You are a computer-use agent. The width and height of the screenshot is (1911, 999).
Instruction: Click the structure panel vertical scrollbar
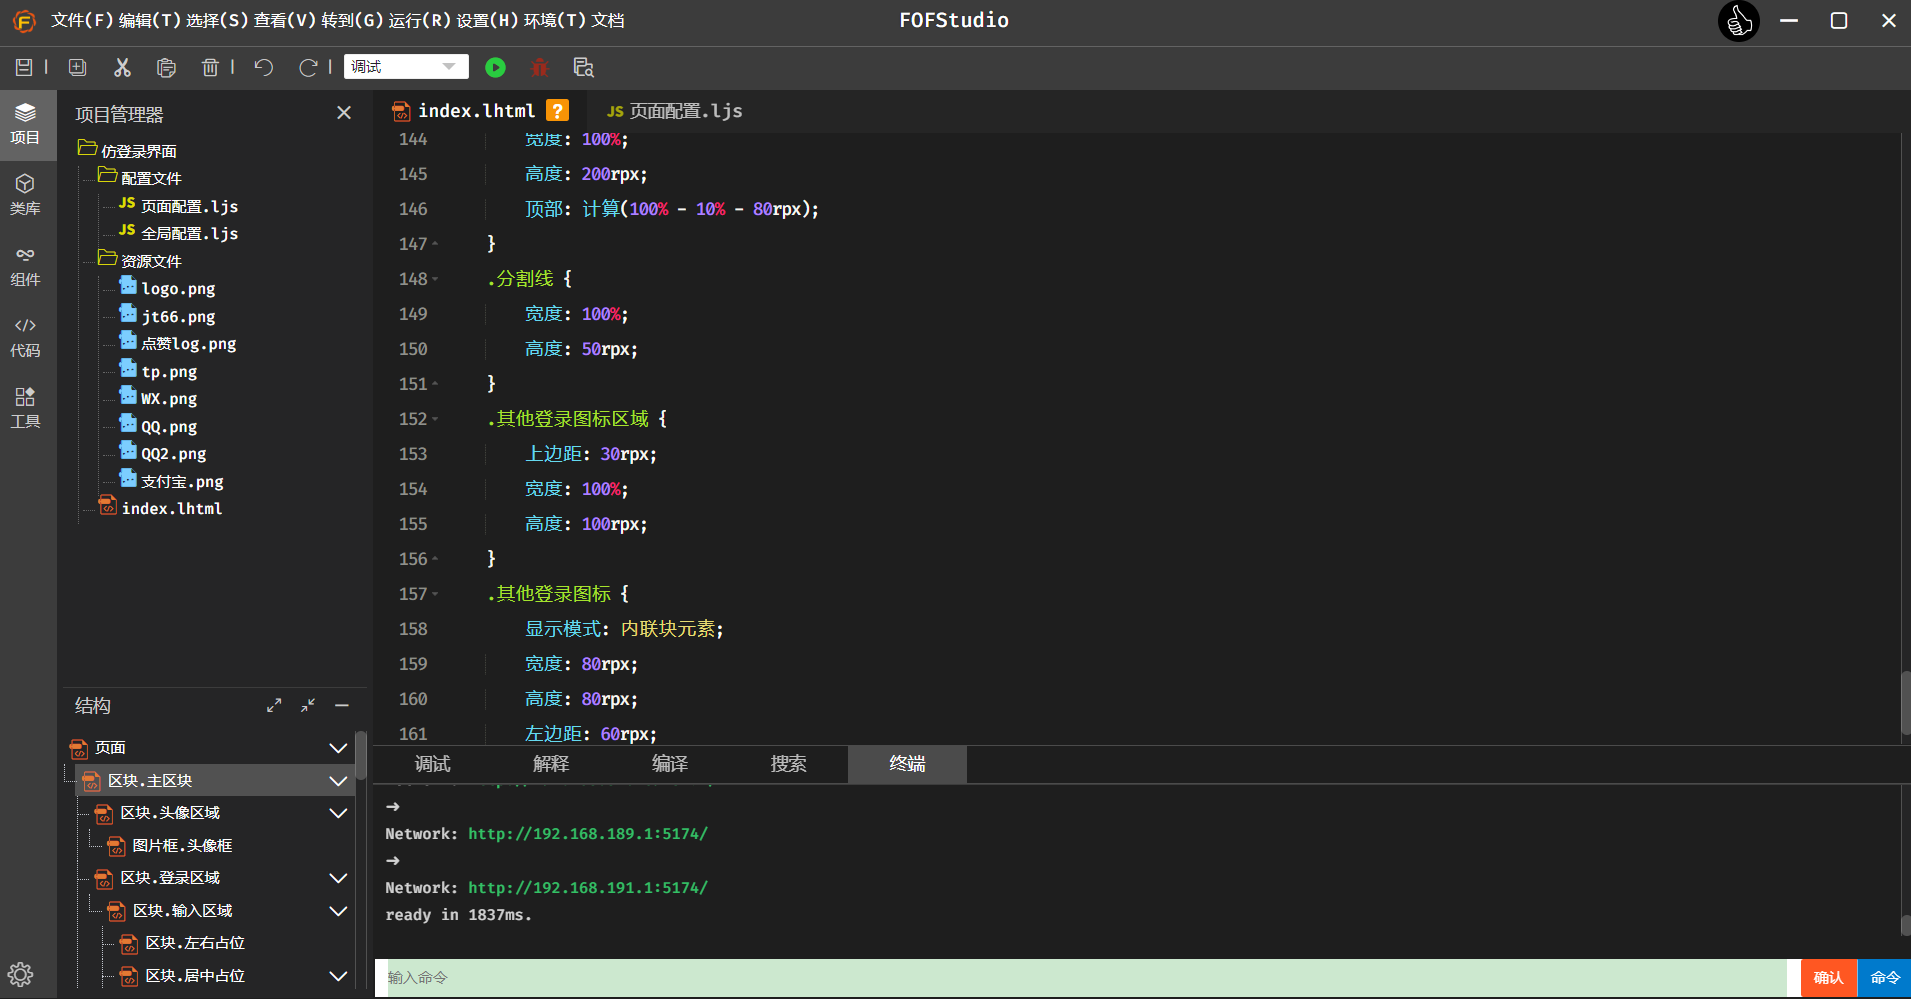361,756
